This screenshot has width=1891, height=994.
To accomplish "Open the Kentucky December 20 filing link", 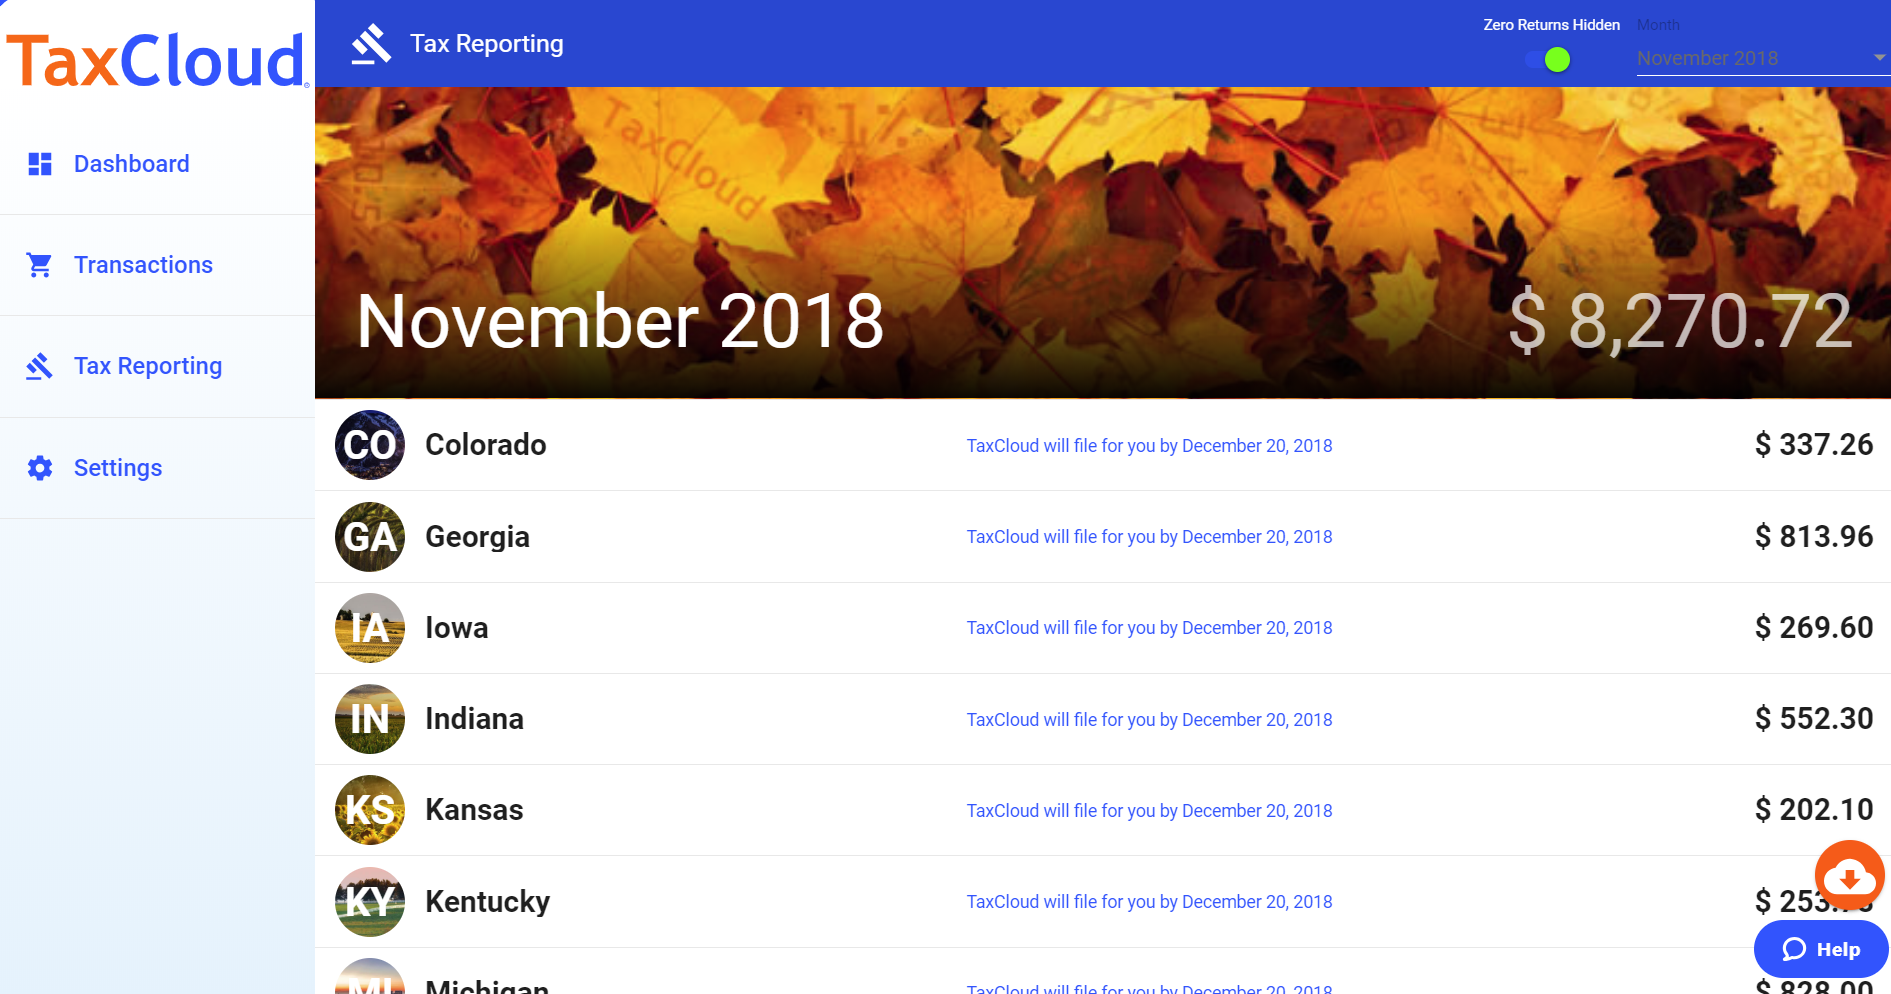I will coord(1150,901).
